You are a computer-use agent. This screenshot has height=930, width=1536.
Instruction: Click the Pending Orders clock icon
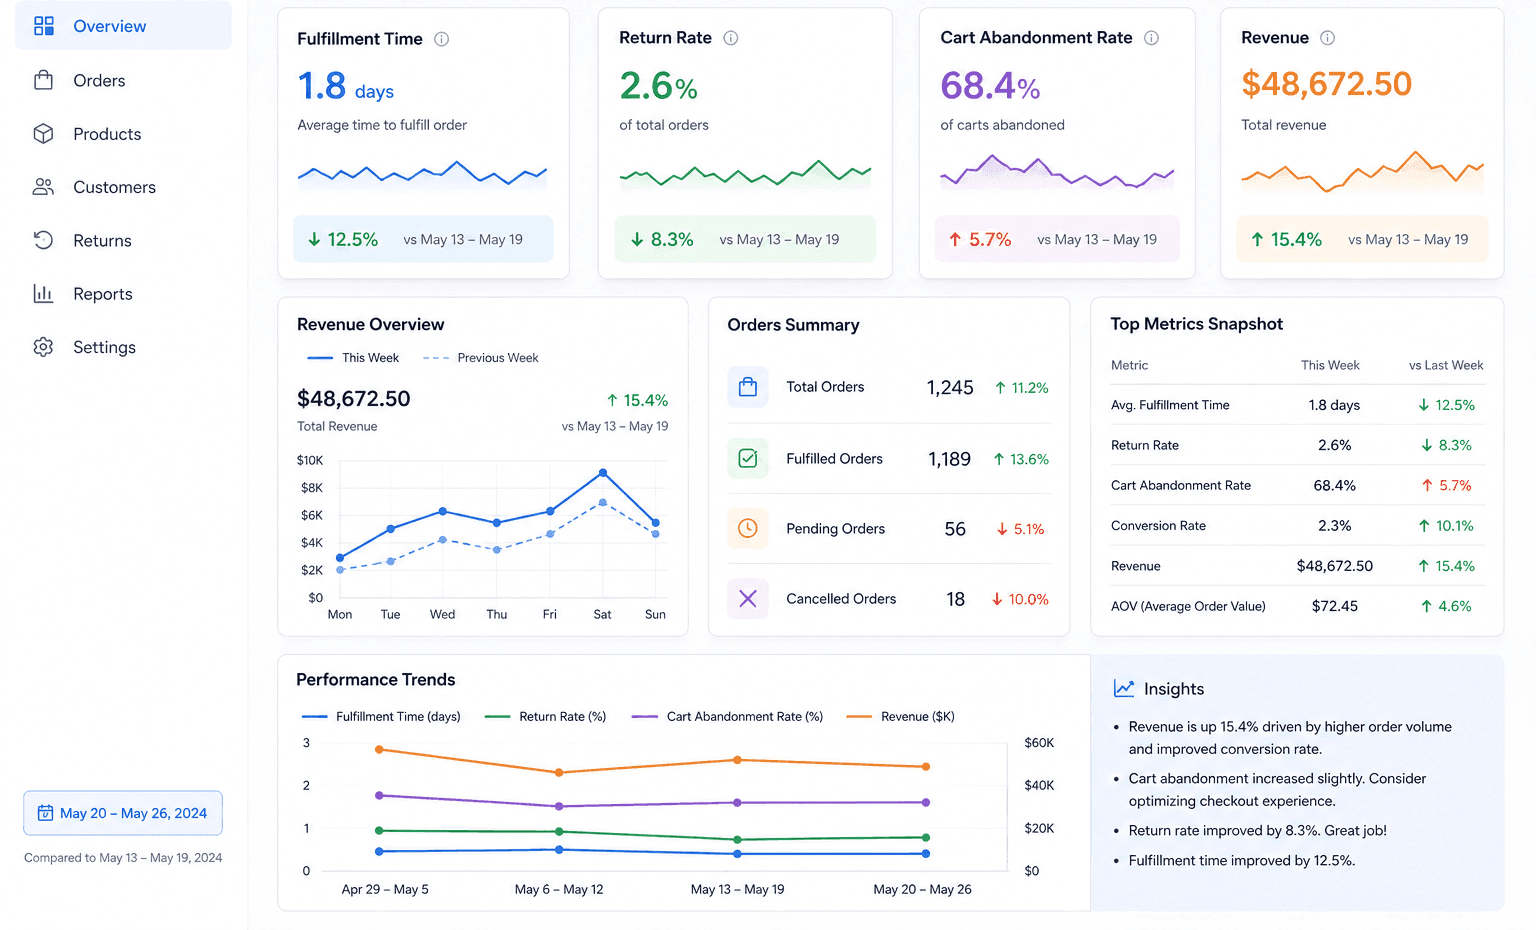pos(748,528)
